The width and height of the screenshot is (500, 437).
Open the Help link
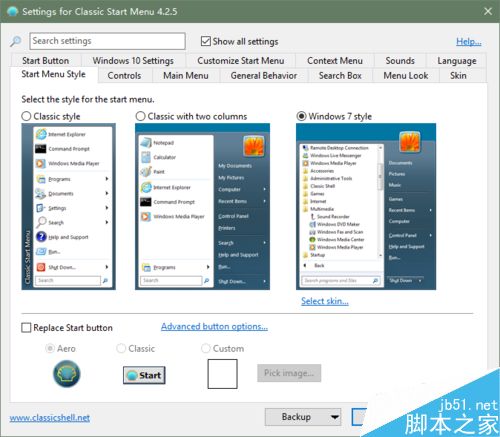pyautogui.click(x=469, y=42)
